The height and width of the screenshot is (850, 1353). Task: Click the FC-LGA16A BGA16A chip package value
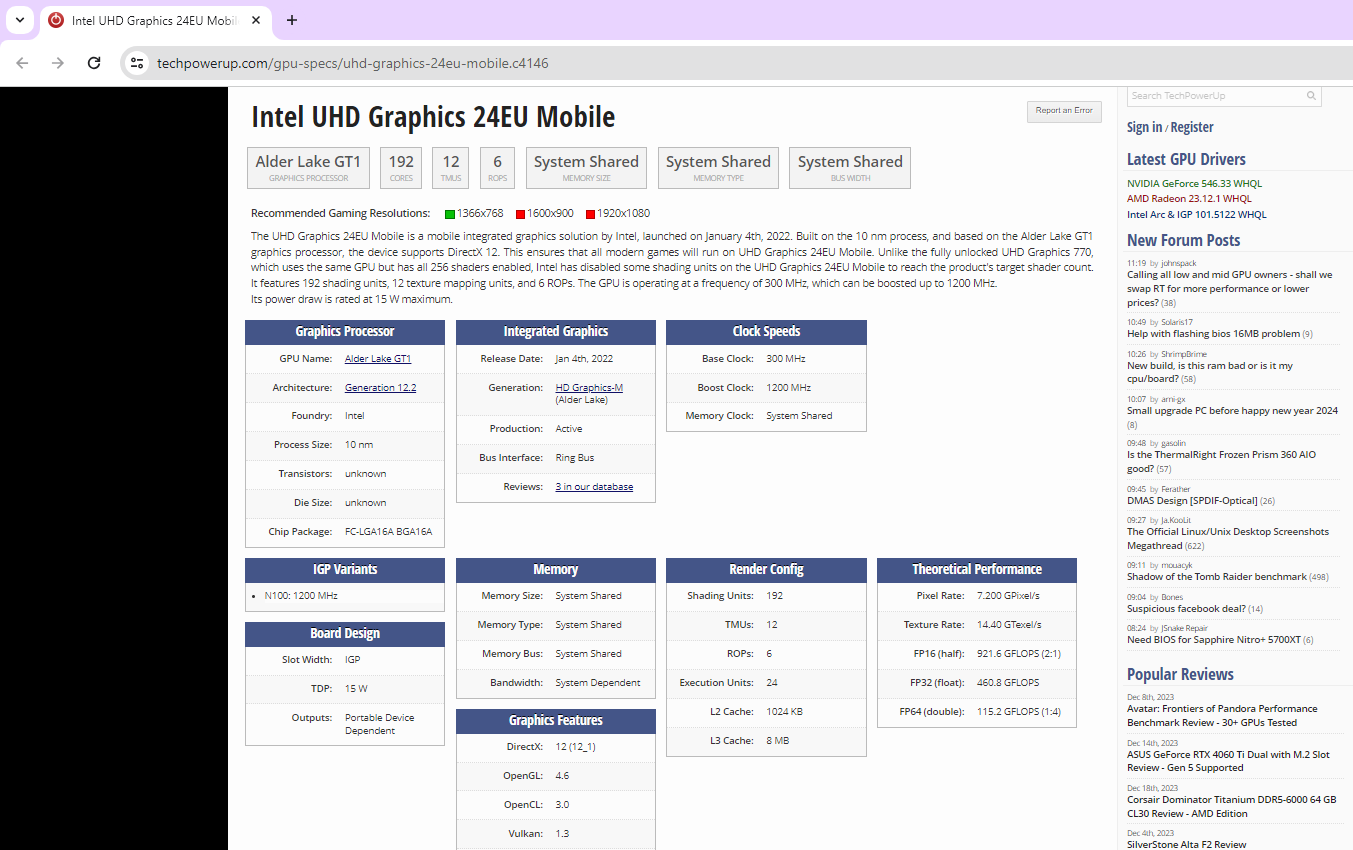pos(388,532)
